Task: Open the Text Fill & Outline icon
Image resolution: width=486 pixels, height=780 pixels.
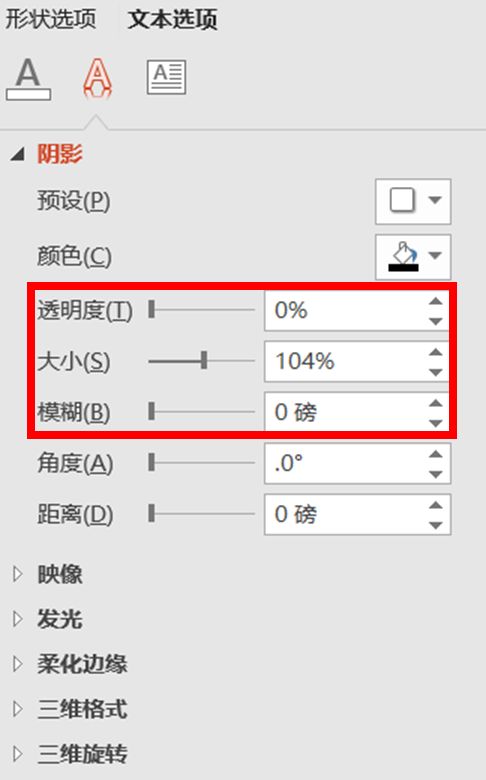Action: [28, 79]
